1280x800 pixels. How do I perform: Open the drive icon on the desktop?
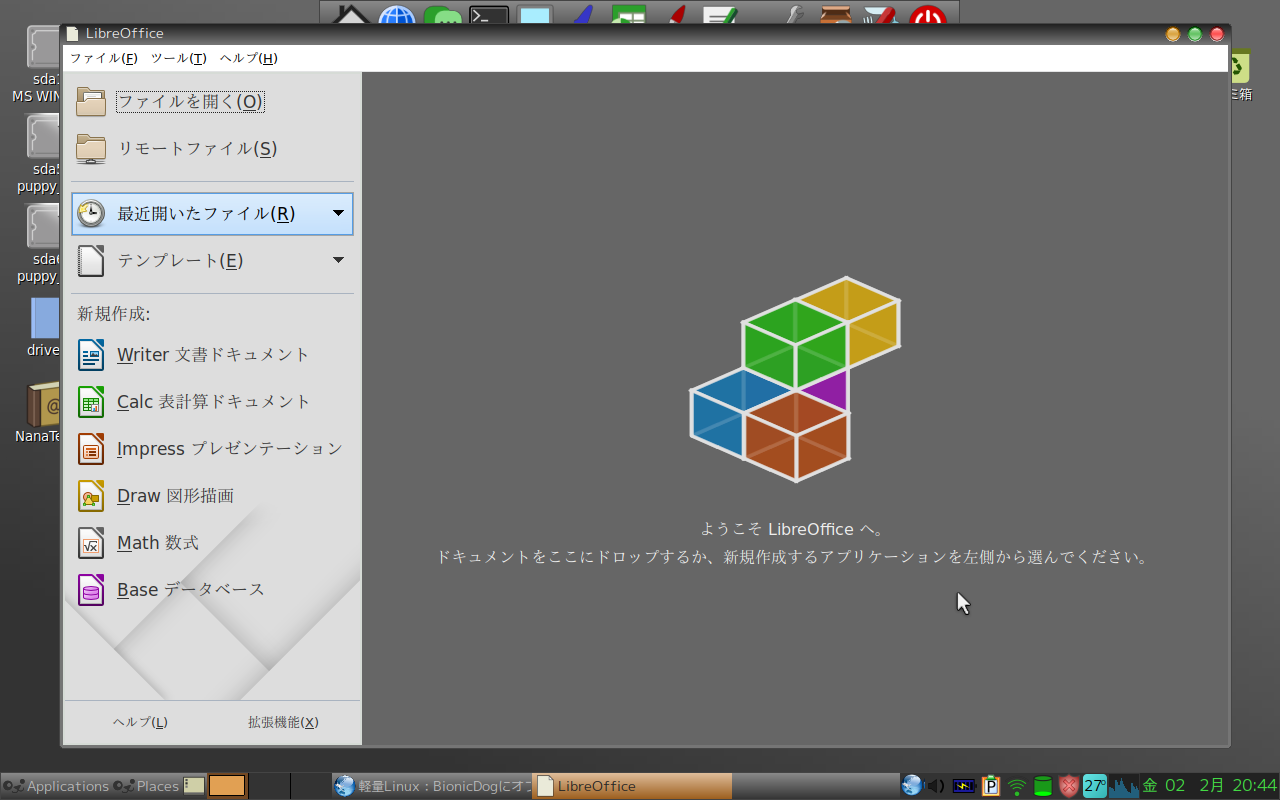45,318
